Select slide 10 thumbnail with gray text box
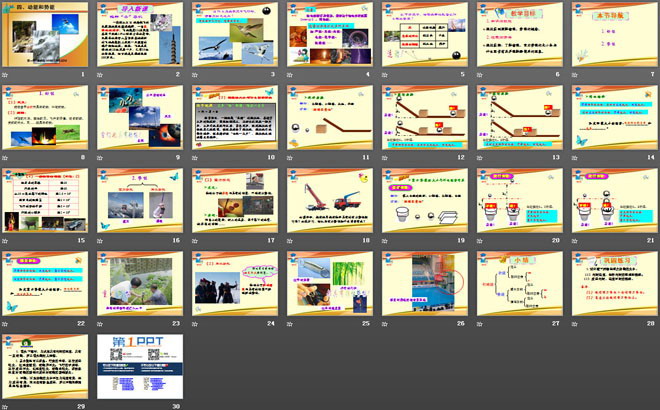660x410 pixels. [x=235, y=117]
